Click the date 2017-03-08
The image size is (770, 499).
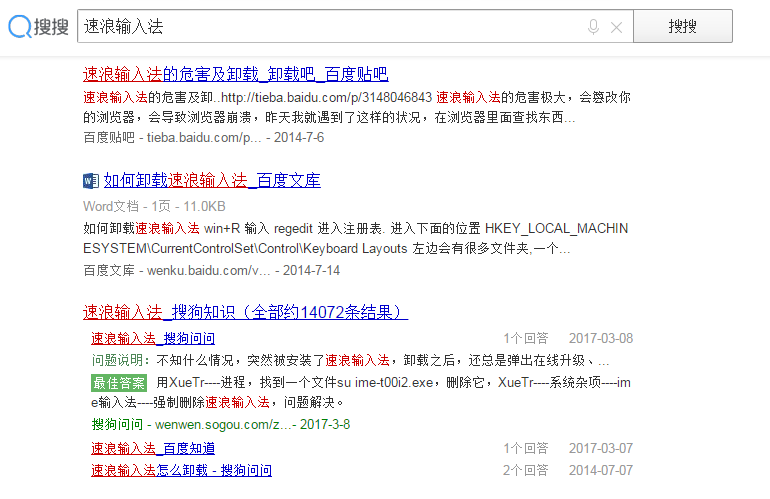pyautogui.click(x=601, y=338)
